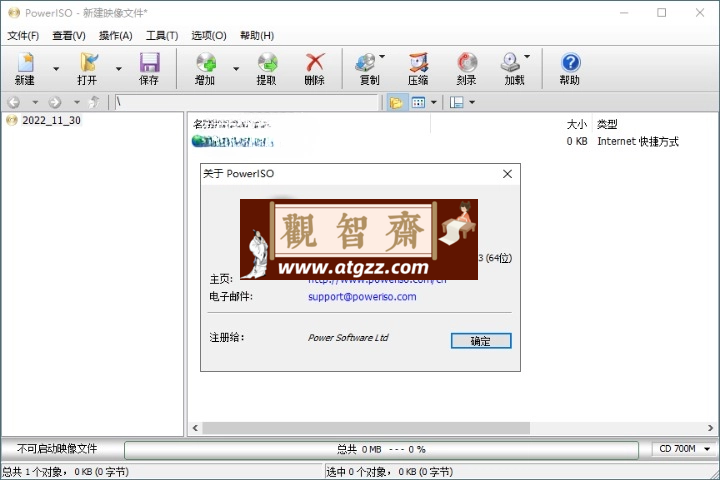Sort by the 类型 column header
This screenshot has width=720, height=480.
[607, 124]
